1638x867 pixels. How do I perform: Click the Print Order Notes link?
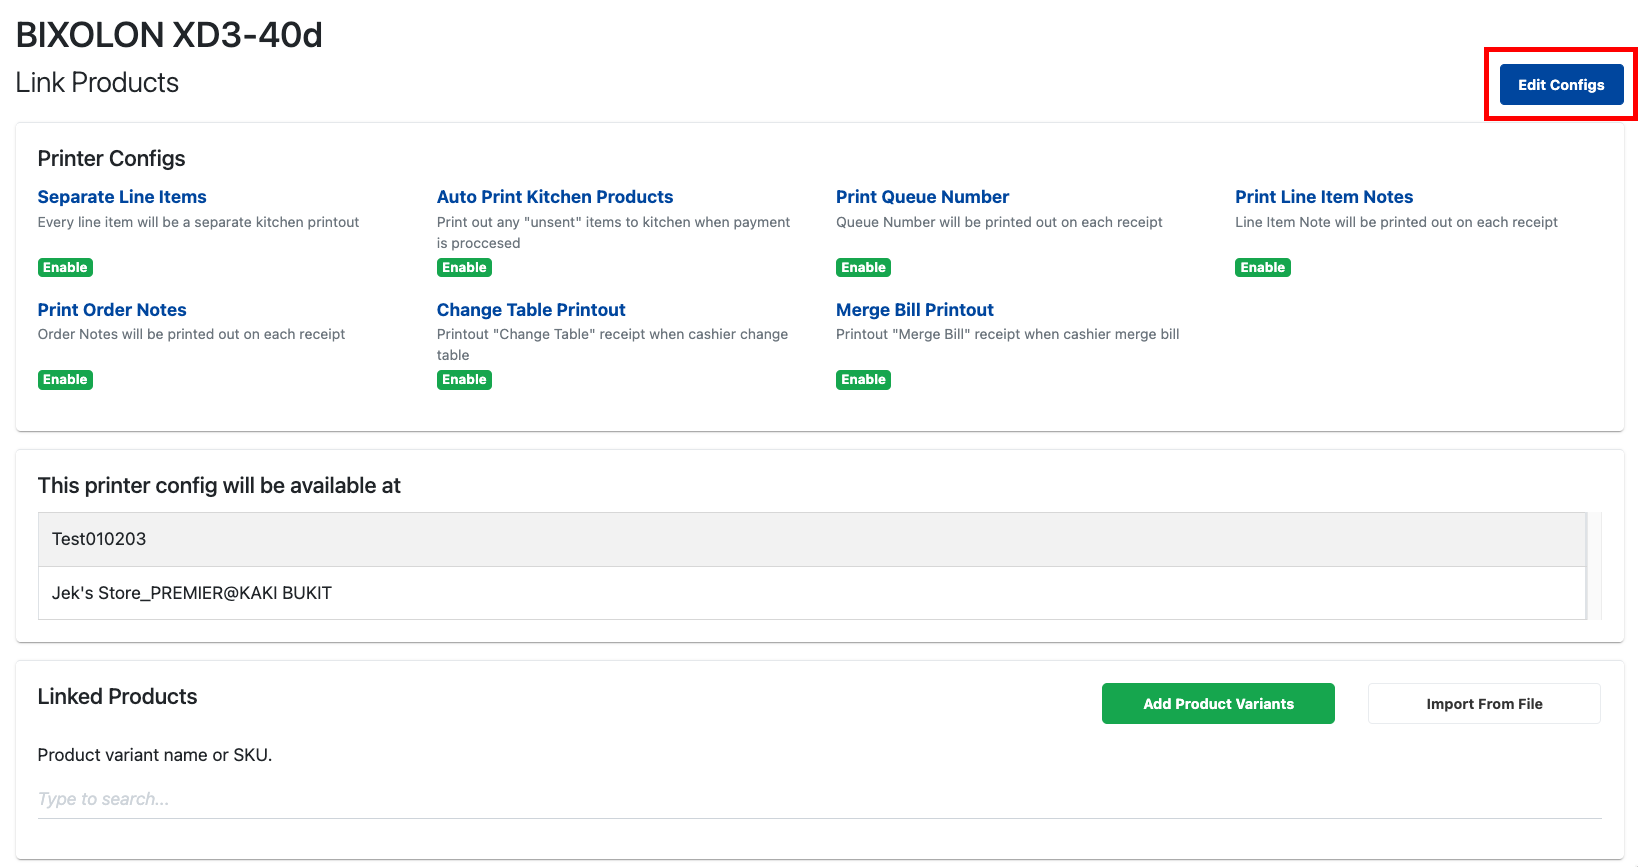pyautogui.click(x=112, y=310)
